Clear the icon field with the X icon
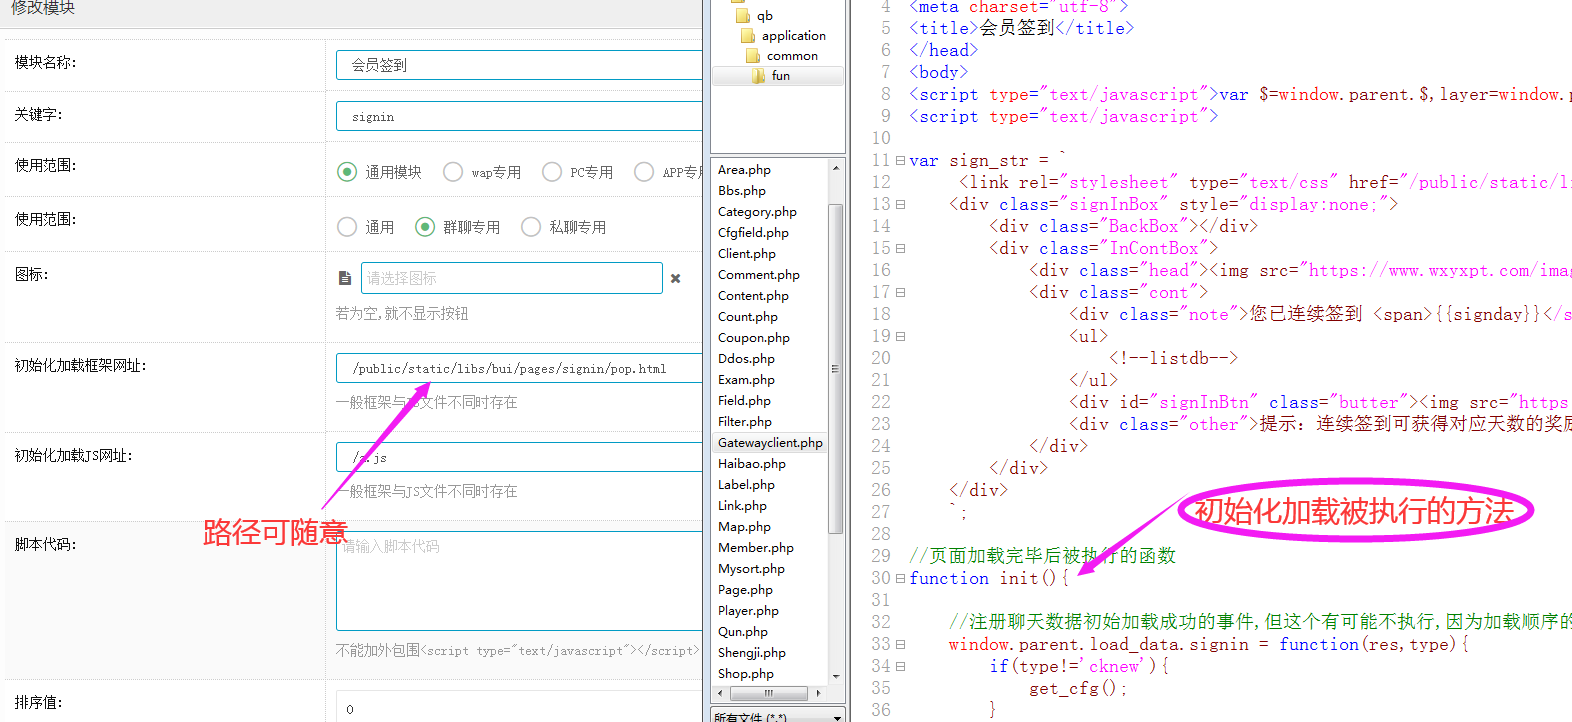The width and height of the screenshot is (1572, 722). tap(675, 278)
